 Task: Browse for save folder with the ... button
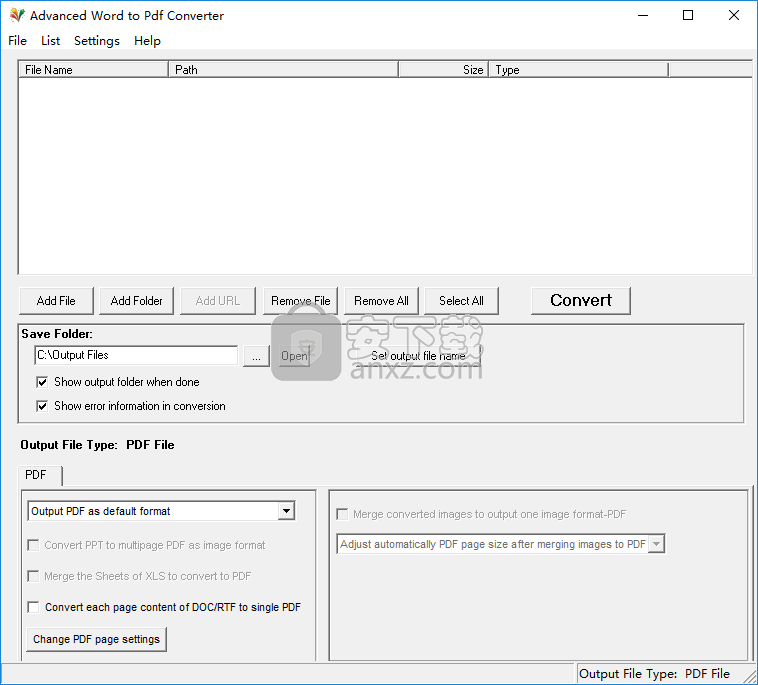(x=256, y=356)
